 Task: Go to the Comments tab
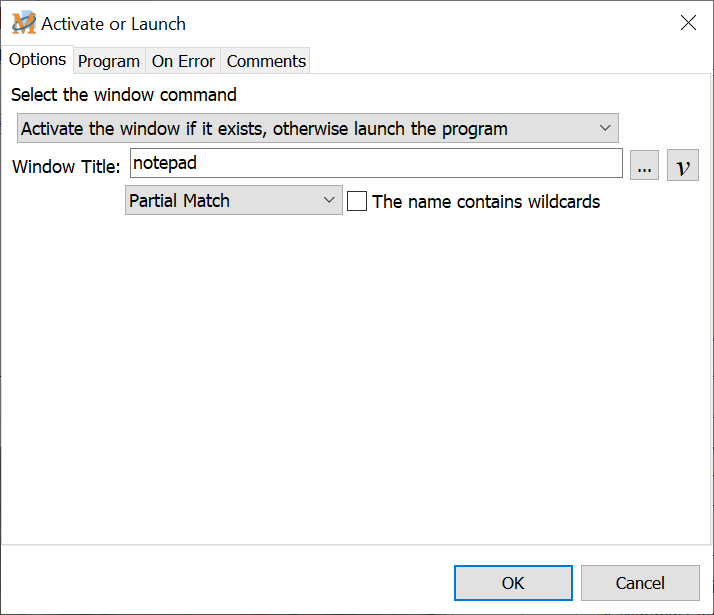click(x=266, y=61)
